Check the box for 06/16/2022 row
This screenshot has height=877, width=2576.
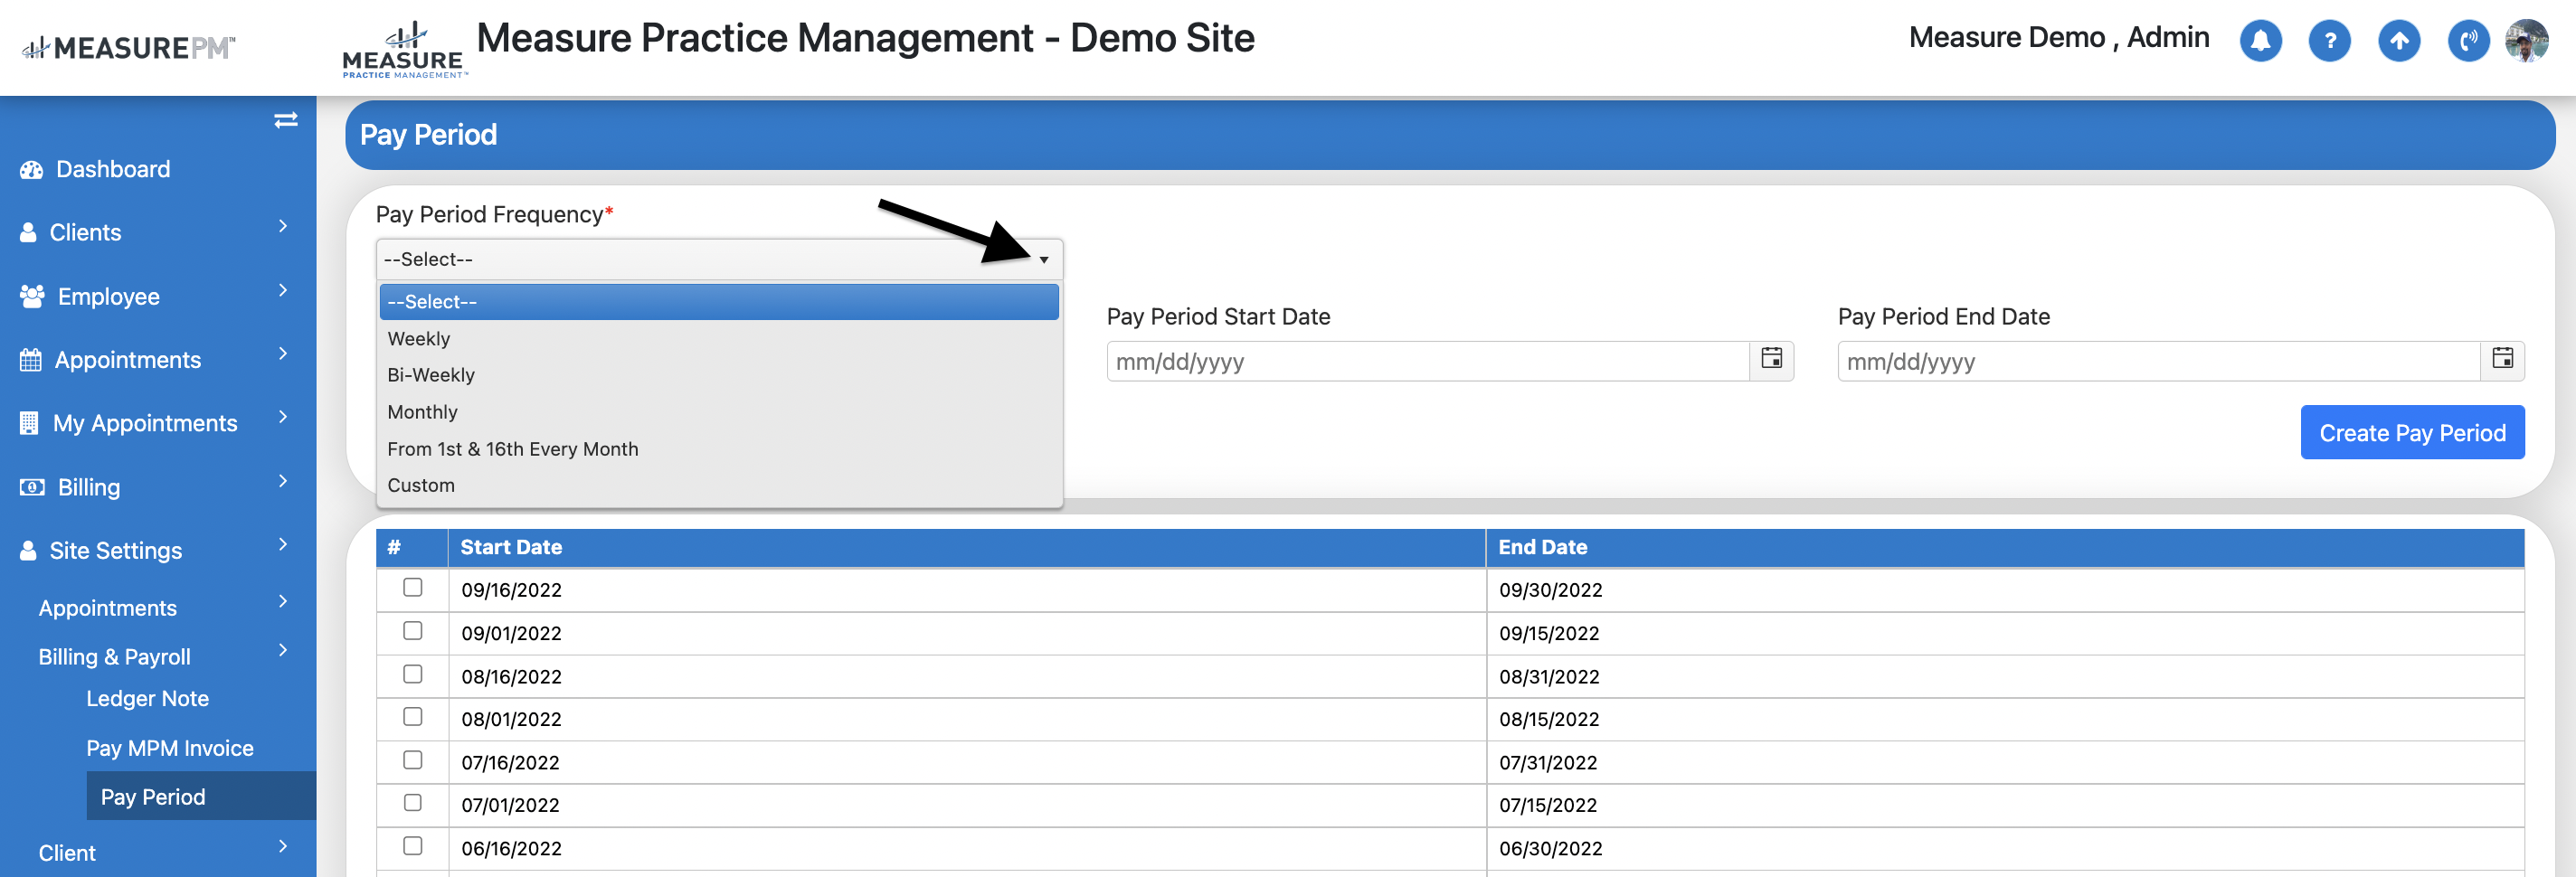[412, 846]
